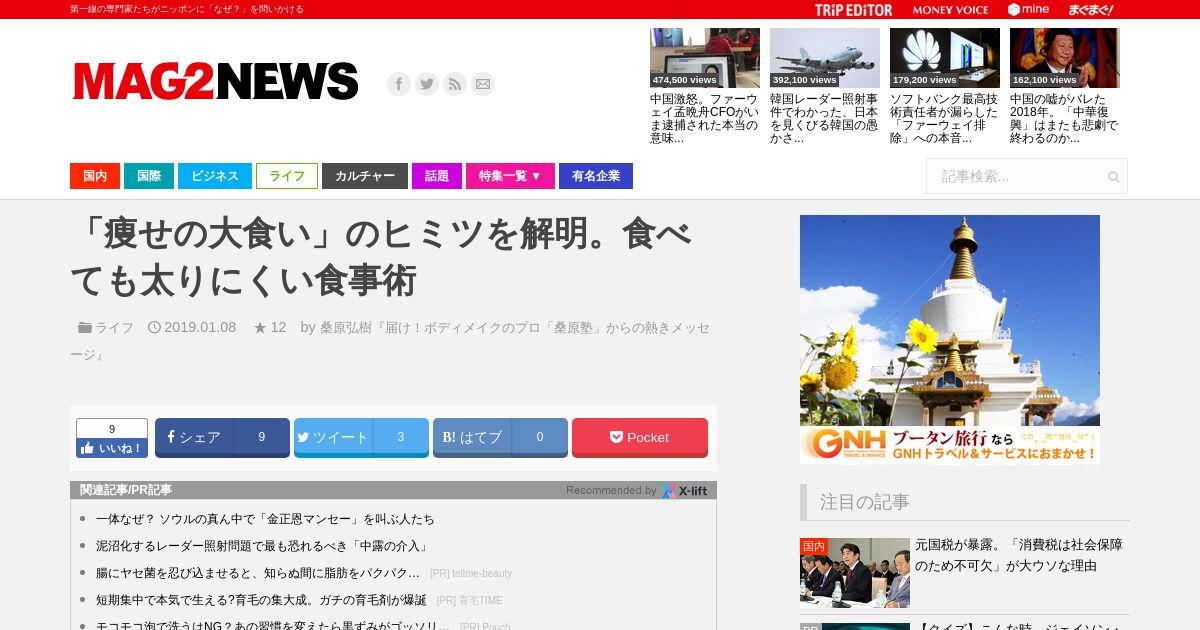The height and width of the screenshot is (630, 1200).
Task: Open the ライフ category tab
Action: pos(287,176)
